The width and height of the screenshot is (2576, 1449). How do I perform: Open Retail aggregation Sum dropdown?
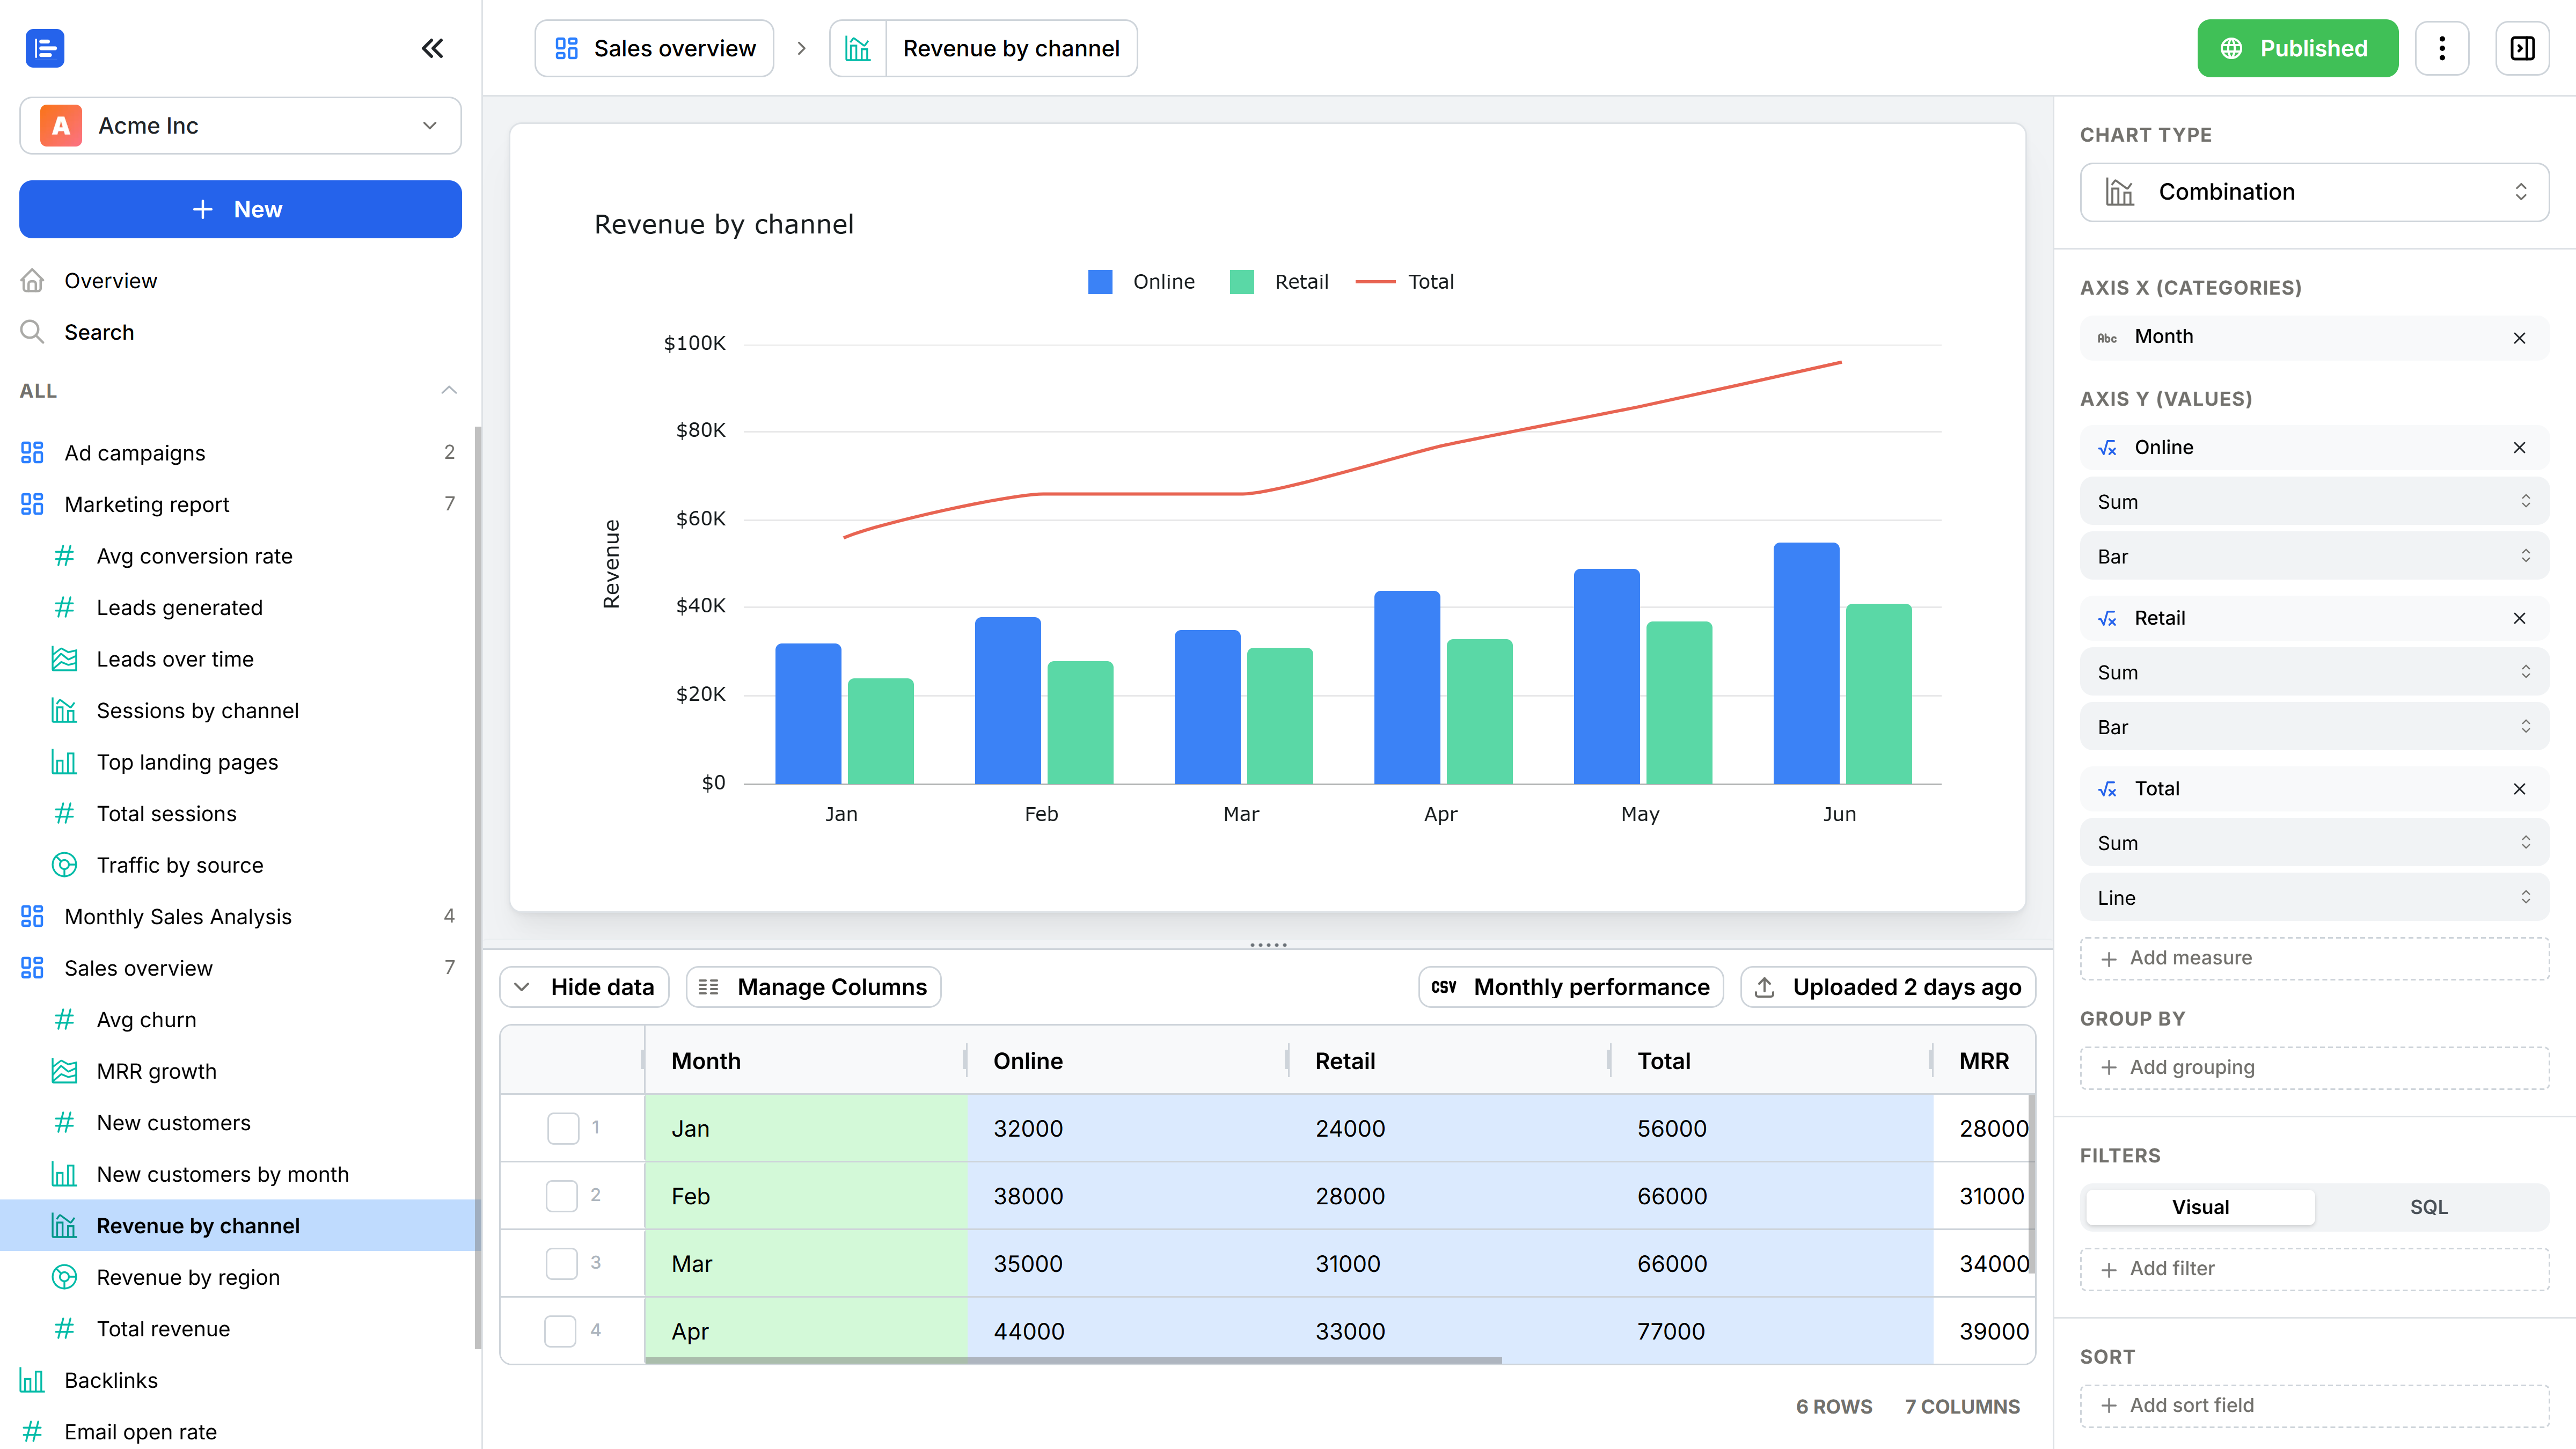[2314, 672]
